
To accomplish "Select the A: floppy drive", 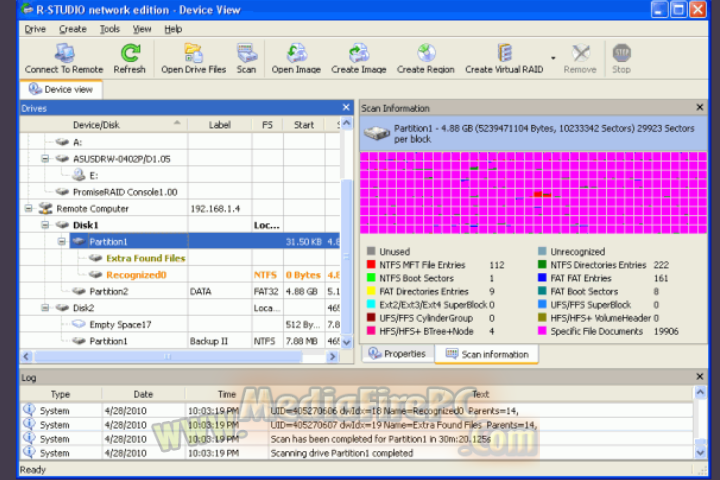I will pyautogui.click(x=69, y=142).
